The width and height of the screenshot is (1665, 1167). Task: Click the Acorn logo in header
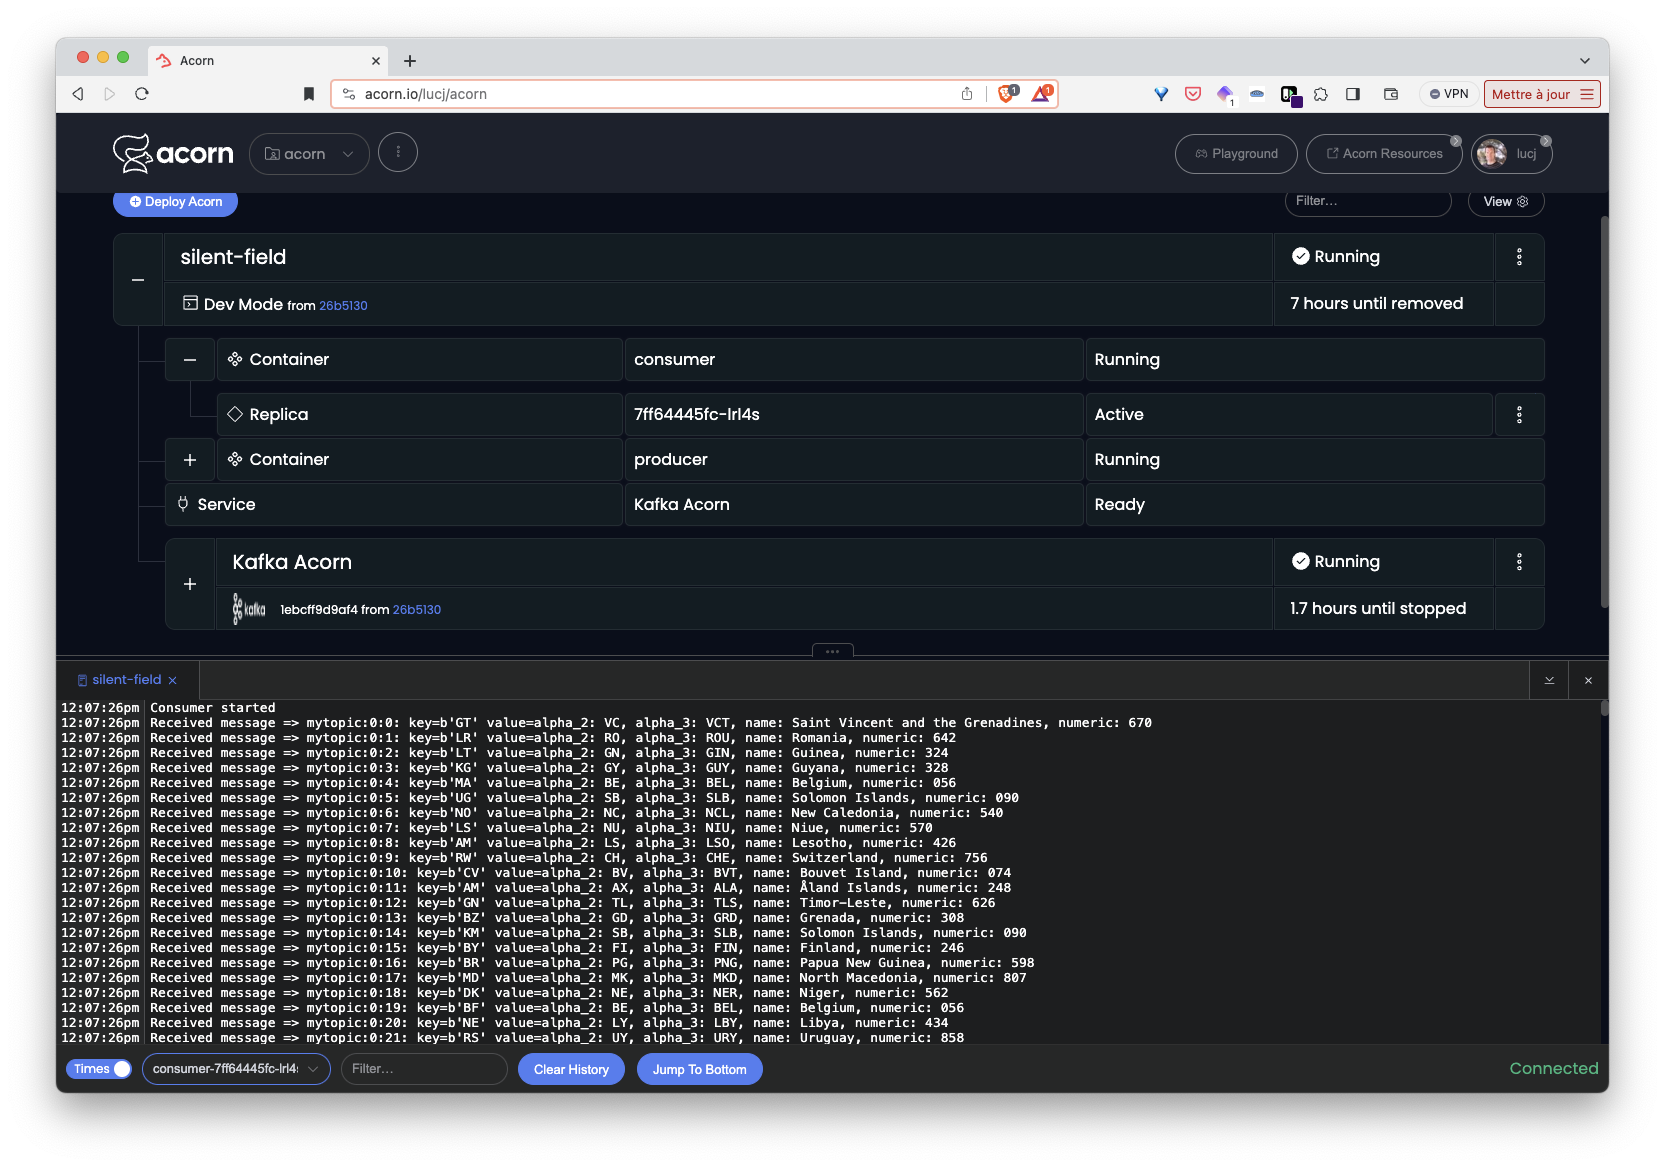(173, 154)
